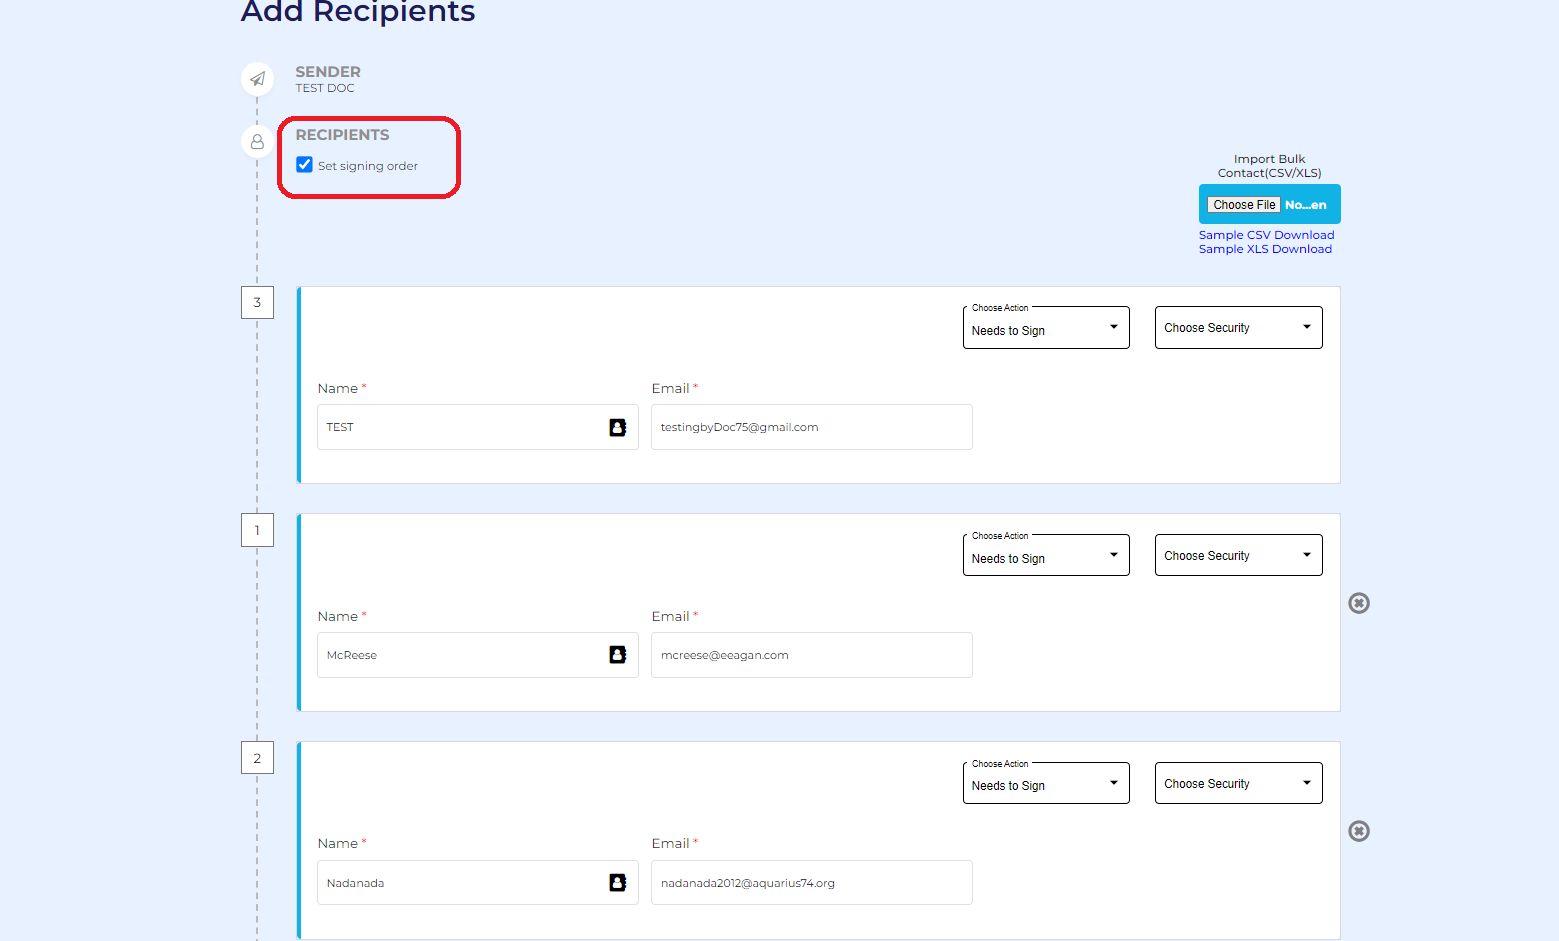Click the email field containing testingbyDoc75@gmail.com
The width and height of the screenshot is (1559, 941).
tap(811, 427)
